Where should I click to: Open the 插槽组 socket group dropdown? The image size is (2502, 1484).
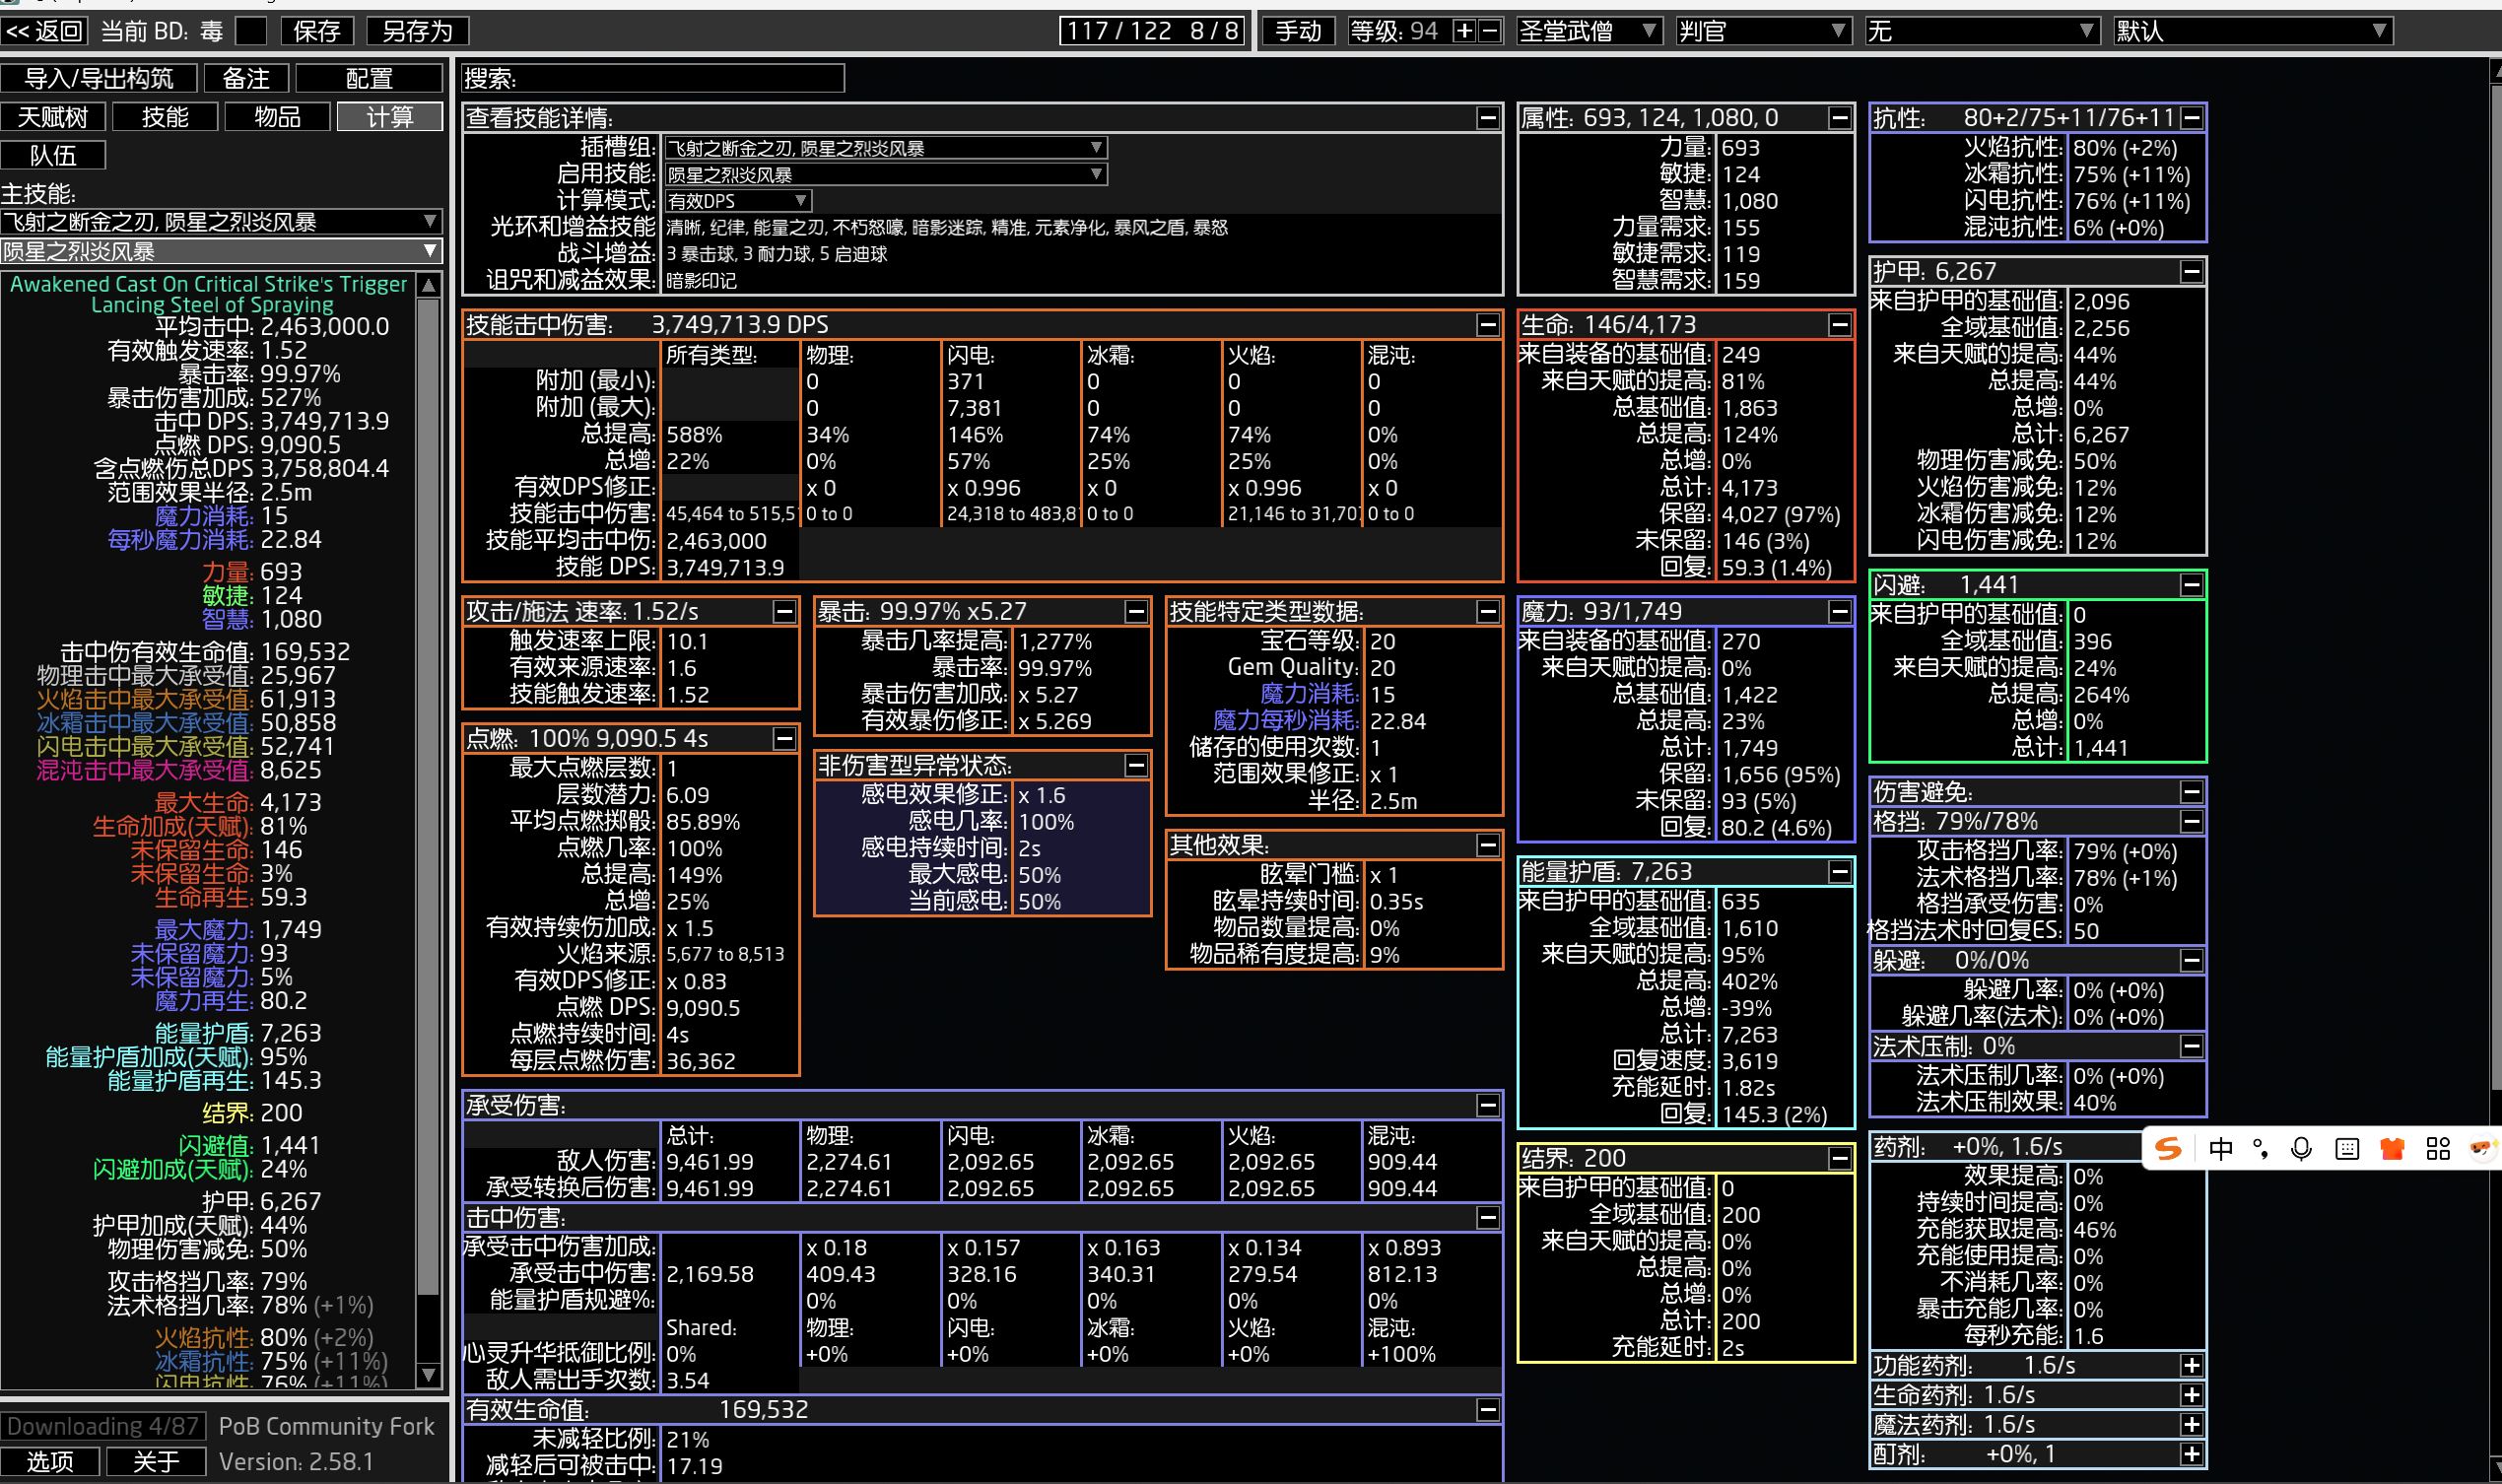pos(885,148)
